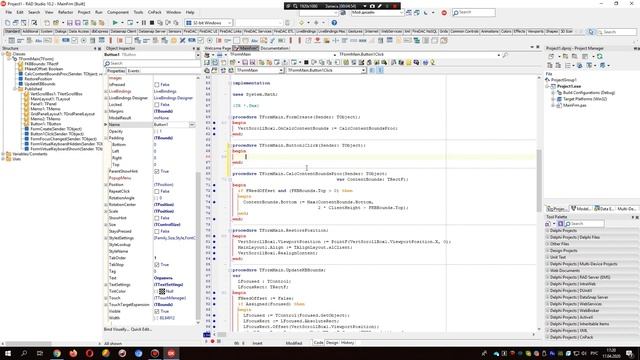This screenshot has height=360, width=640.
Task: Uncheck the Visible True checkbox
Action: click(157, 311)
